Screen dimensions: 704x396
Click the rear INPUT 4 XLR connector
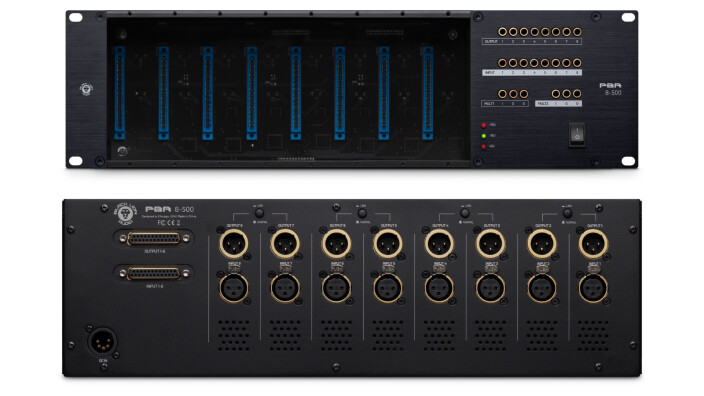point(439,288)
